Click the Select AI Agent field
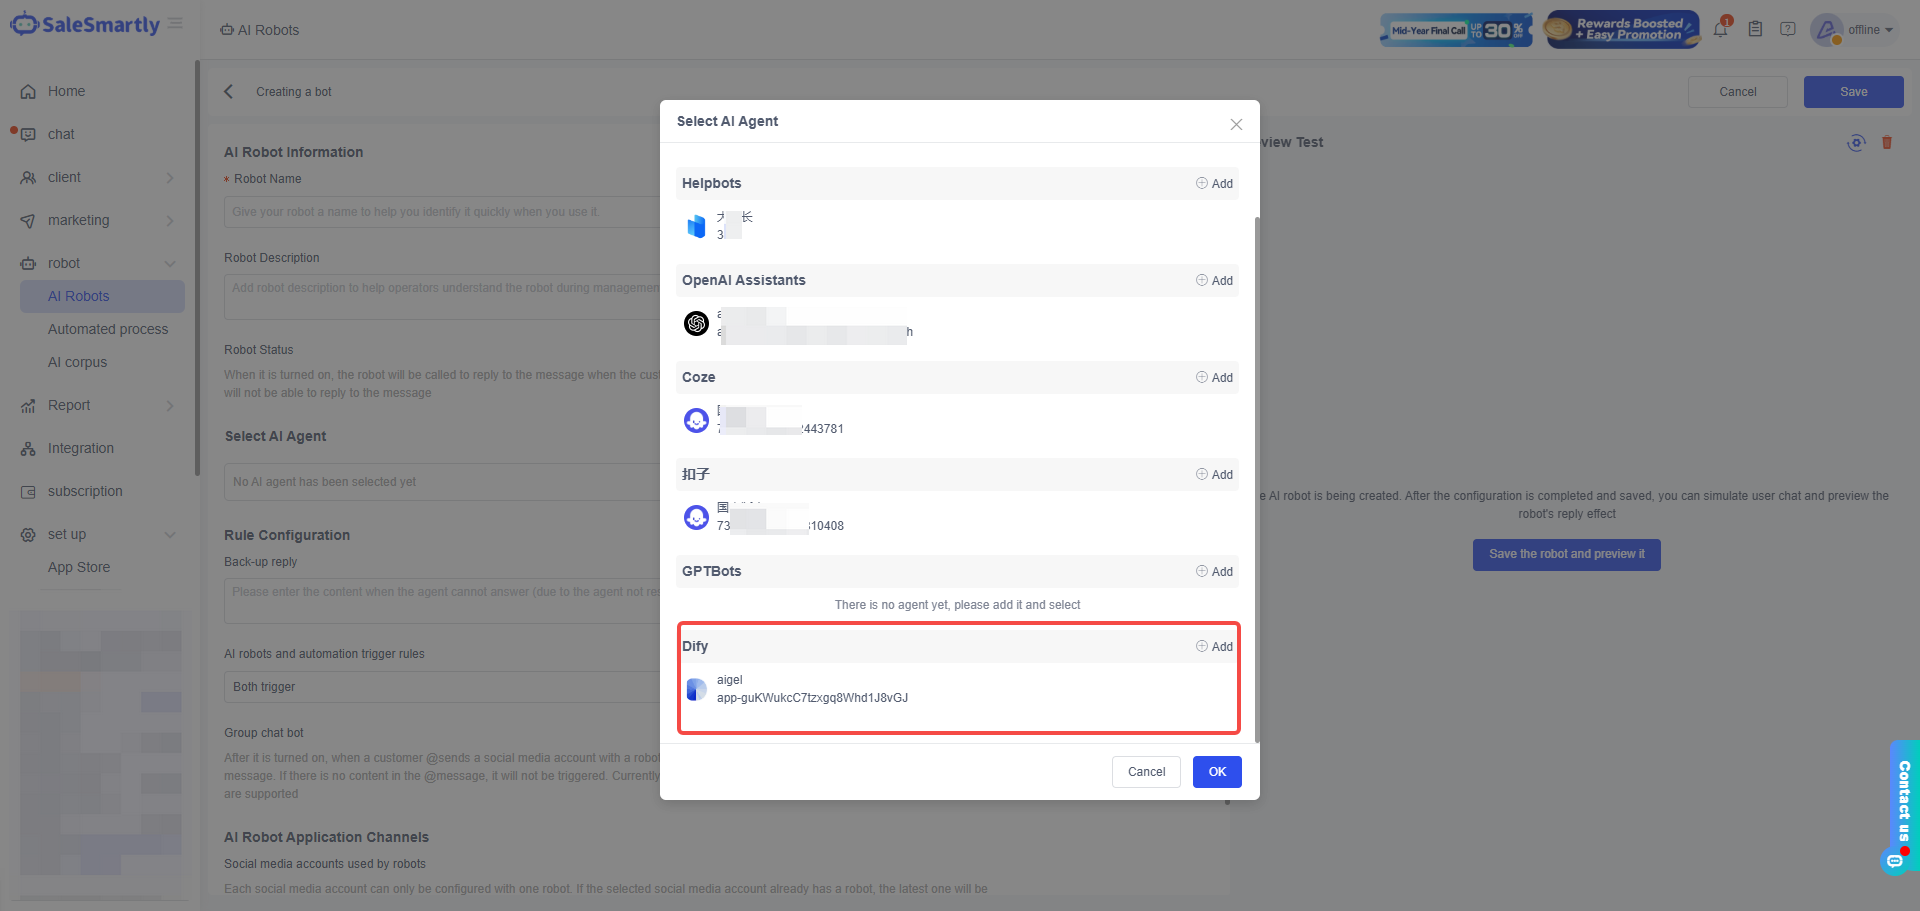 [x=441, y=482]
